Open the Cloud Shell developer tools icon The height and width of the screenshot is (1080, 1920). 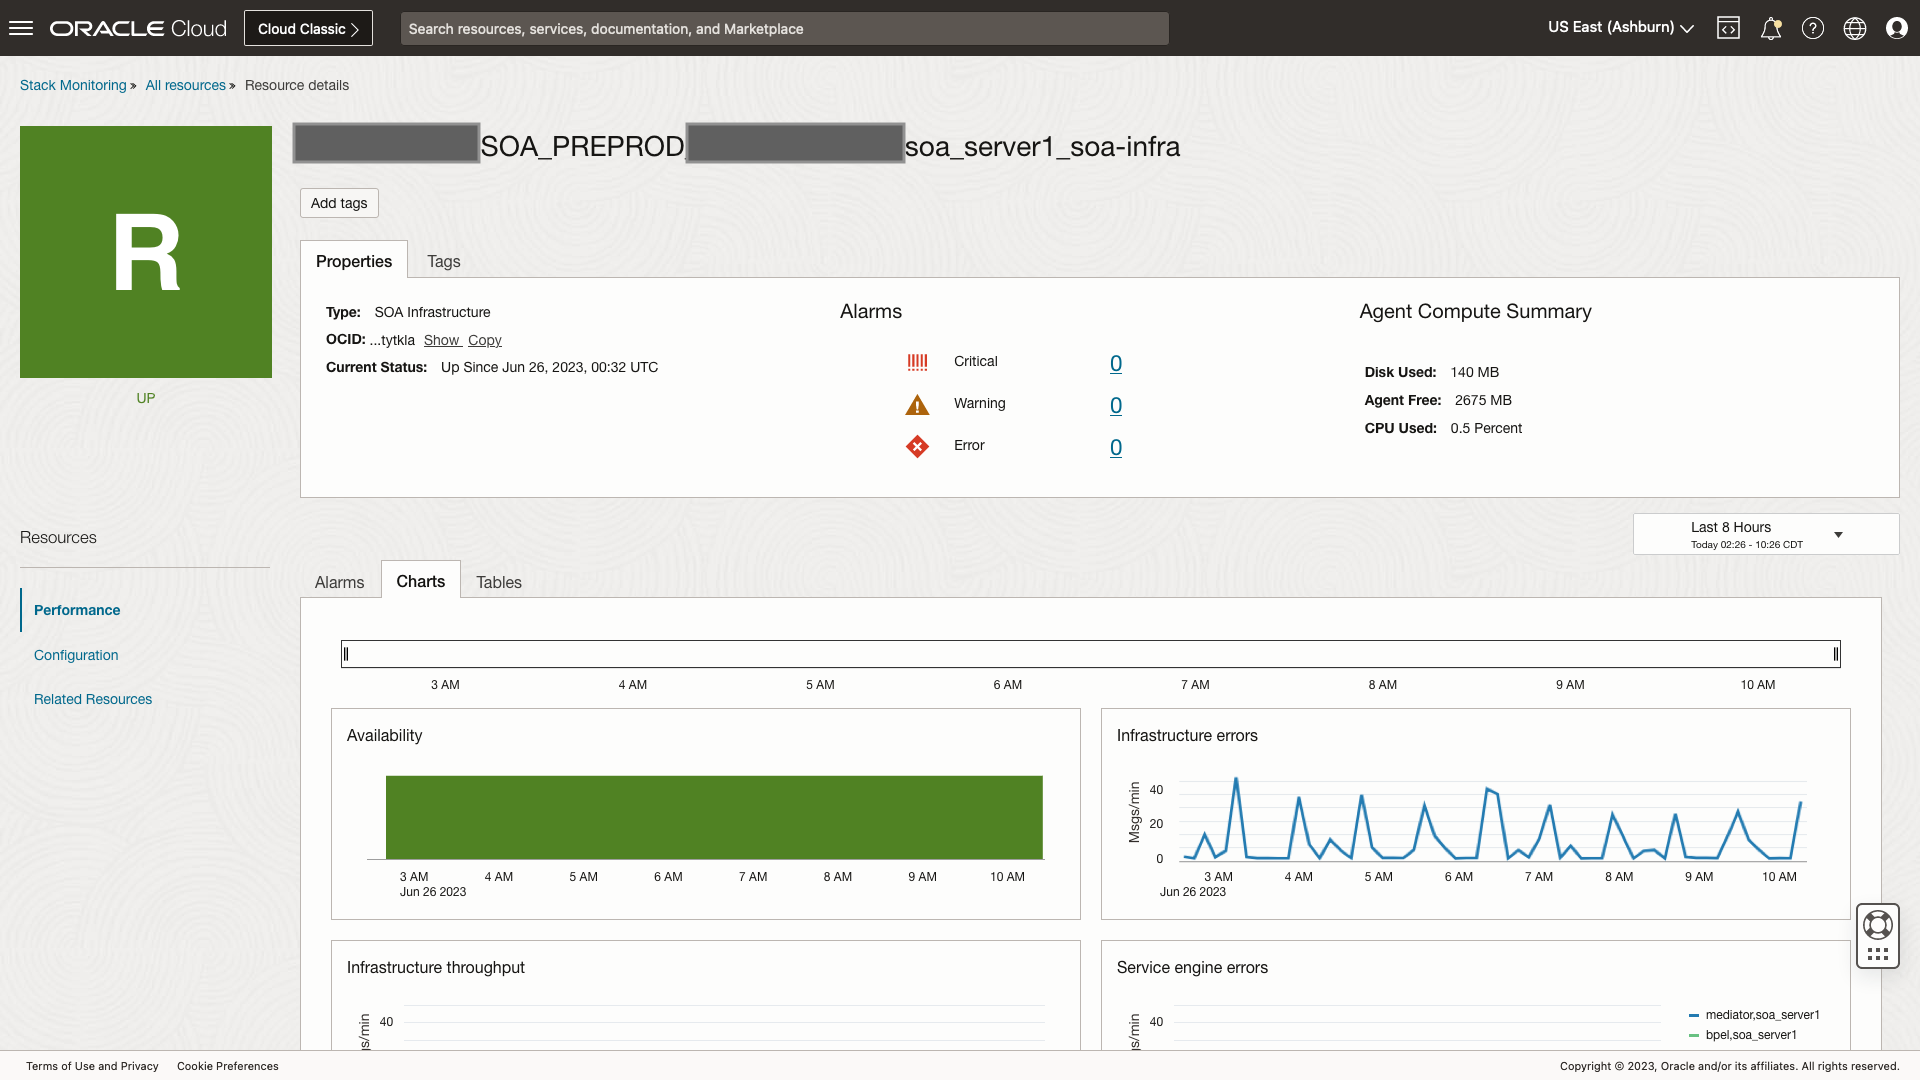click(1729, 28)
